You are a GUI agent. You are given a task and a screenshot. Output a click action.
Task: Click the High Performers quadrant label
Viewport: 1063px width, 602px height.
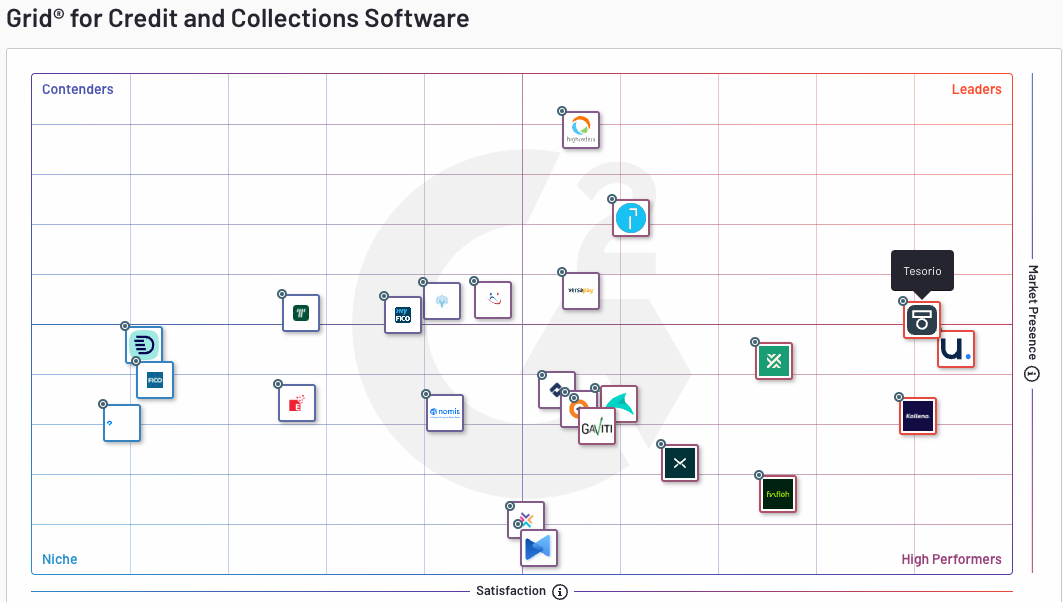point(951,559)
